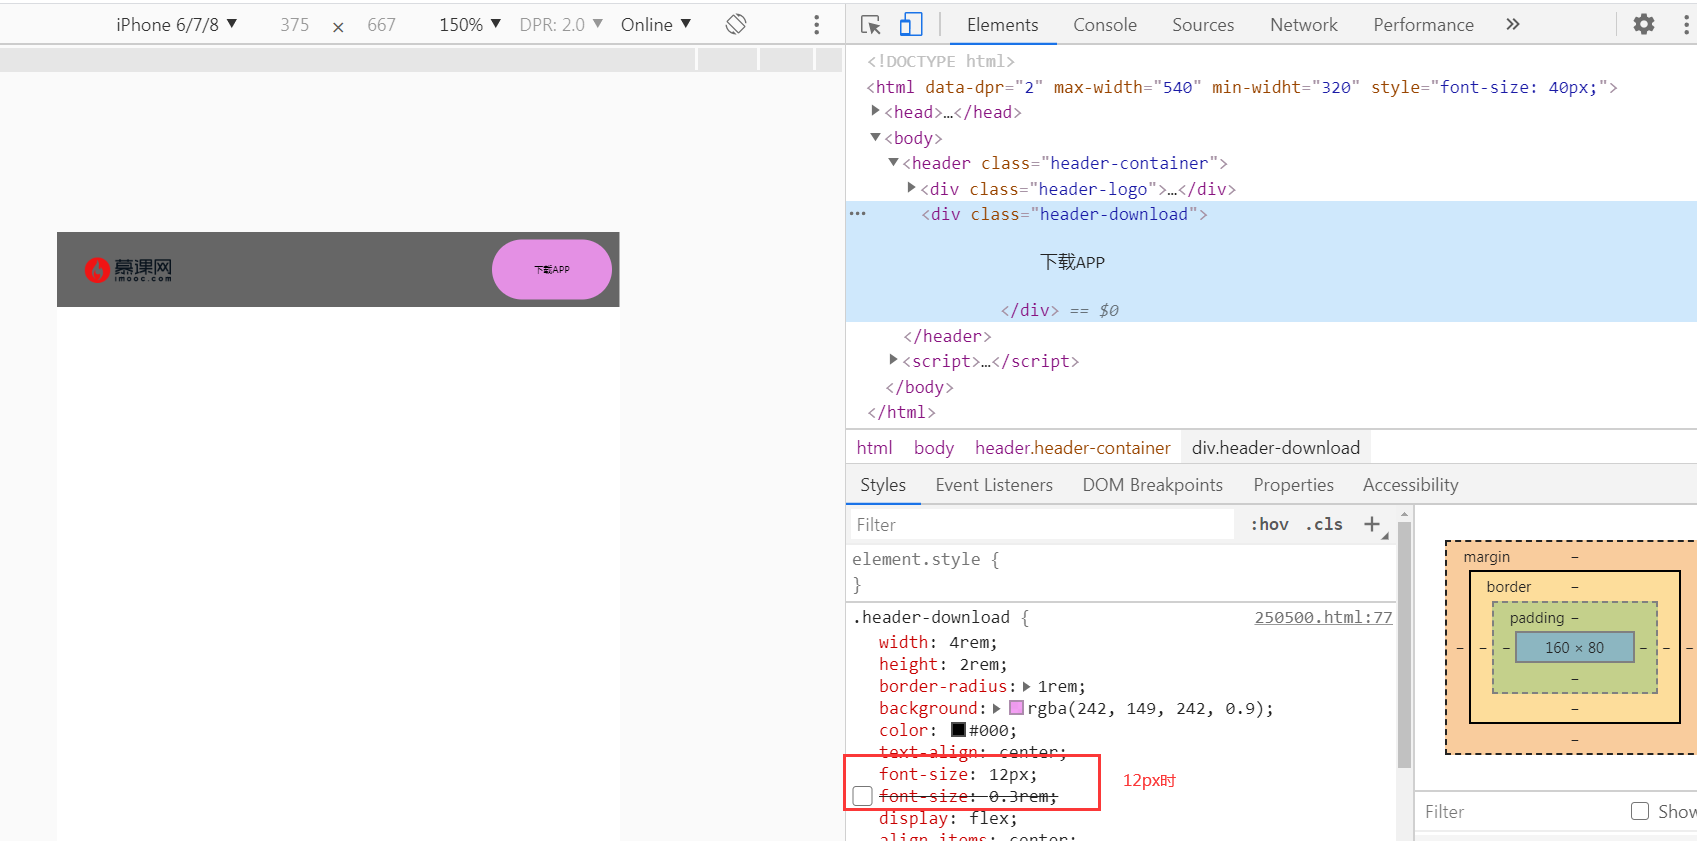Click the computed pane Filter input
Viewport: 1697px width, 841px height.
tap(1520, 812)
